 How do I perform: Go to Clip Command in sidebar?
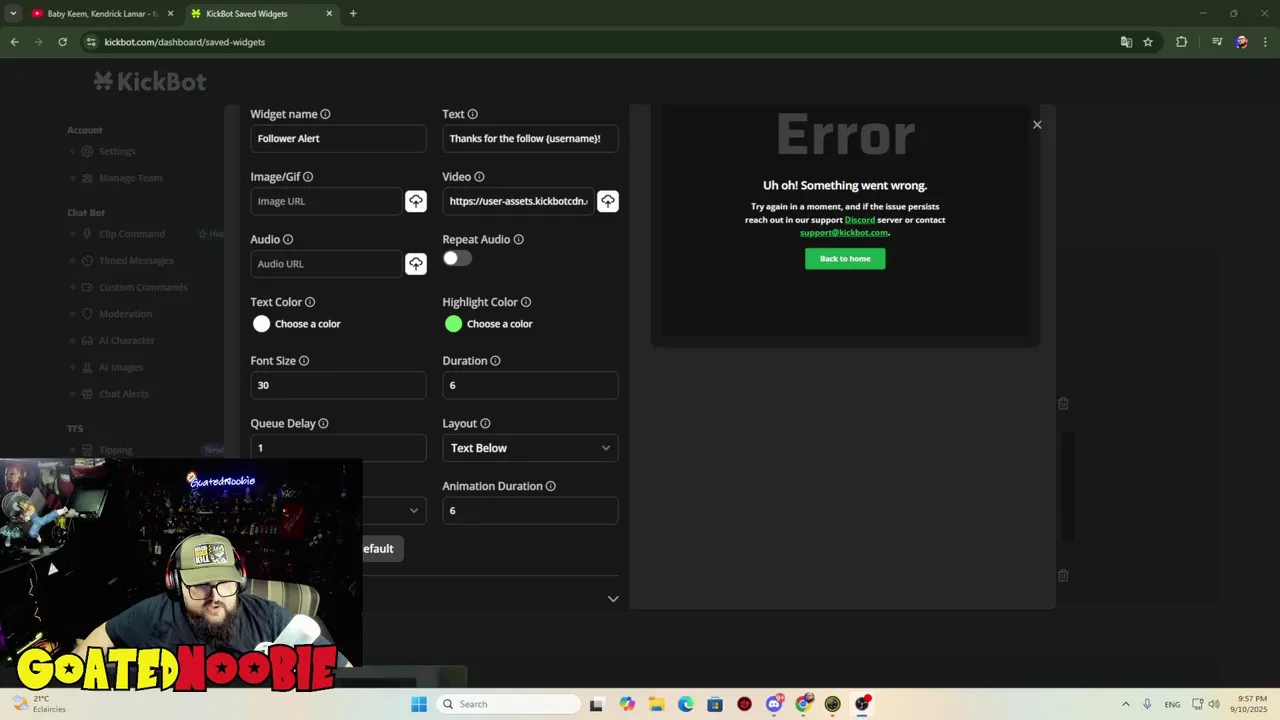[131, 234]
